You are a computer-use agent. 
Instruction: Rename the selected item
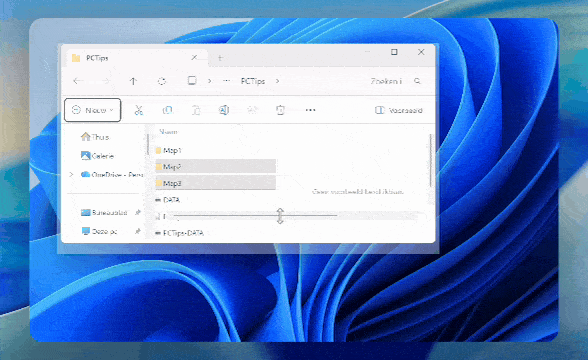224,110
